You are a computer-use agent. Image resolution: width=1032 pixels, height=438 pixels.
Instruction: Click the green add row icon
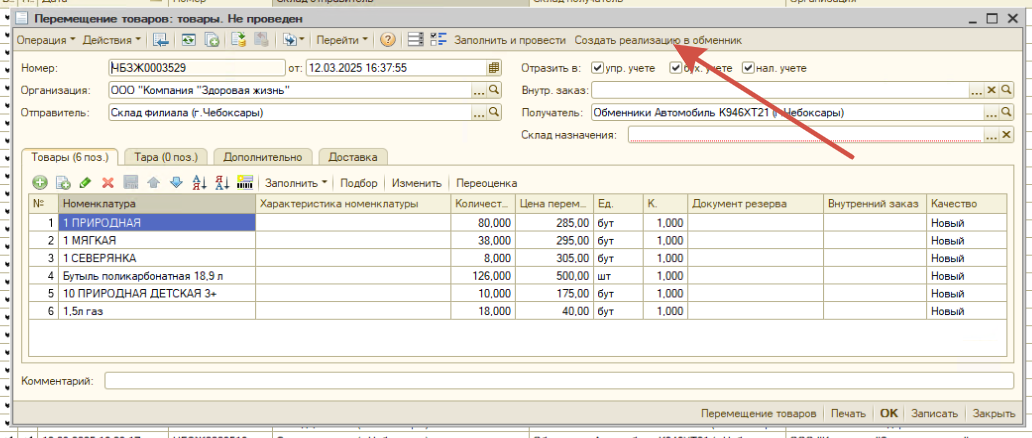click(x=39, y=182)
